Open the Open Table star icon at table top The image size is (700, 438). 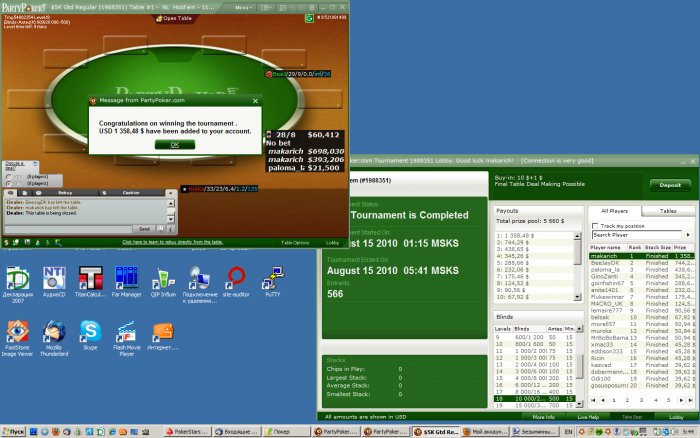tap(159, 18)
